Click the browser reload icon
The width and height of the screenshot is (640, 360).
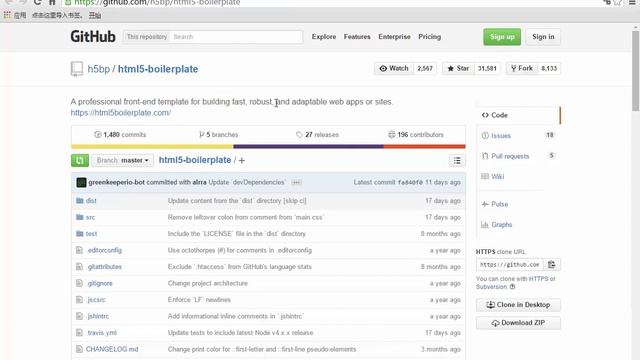[x=37, y=2]
